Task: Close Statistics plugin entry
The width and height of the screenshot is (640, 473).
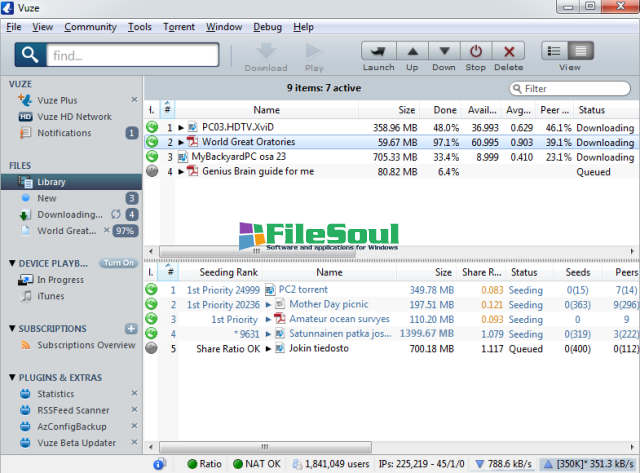Action: pyautogui.click(x=134, y=393)
